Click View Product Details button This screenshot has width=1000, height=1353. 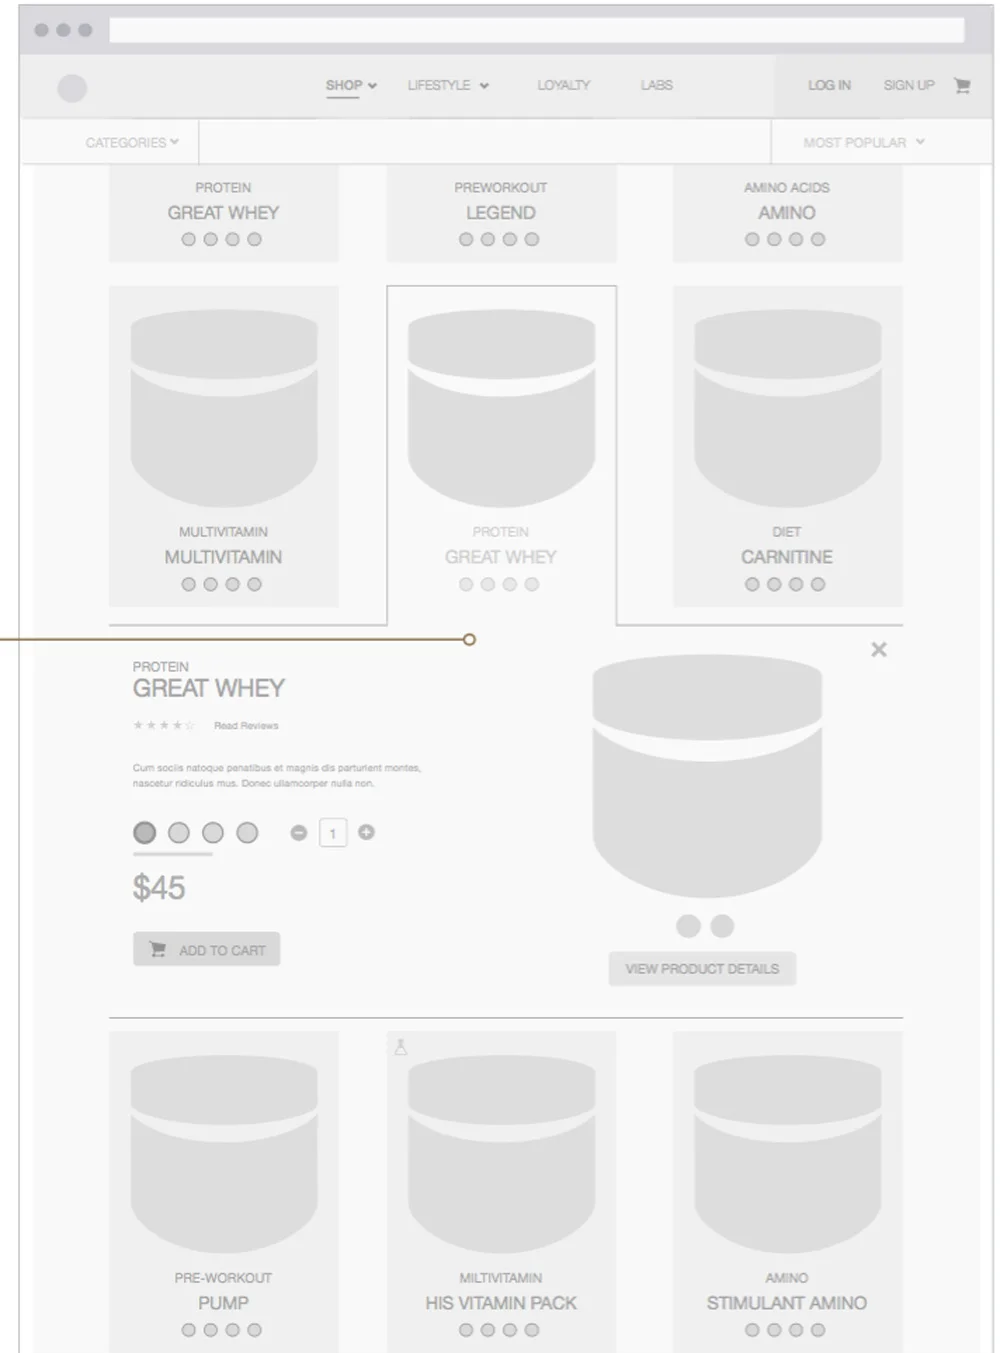click(x=702, y=969)
